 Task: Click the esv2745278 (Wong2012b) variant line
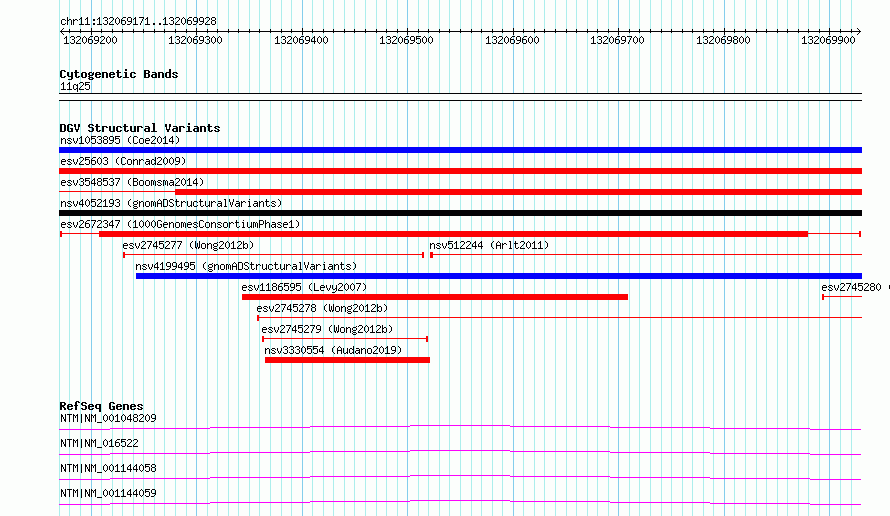(x=559, y=318)
